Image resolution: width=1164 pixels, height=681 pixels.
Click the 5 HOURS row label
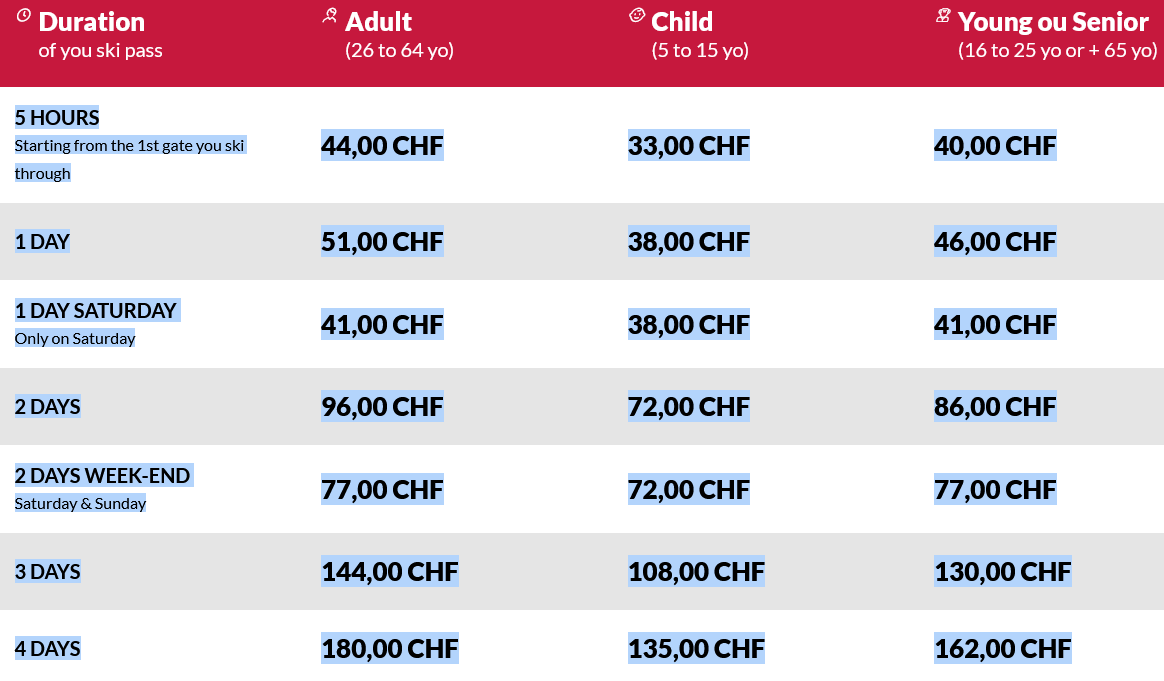click(56, 117)
